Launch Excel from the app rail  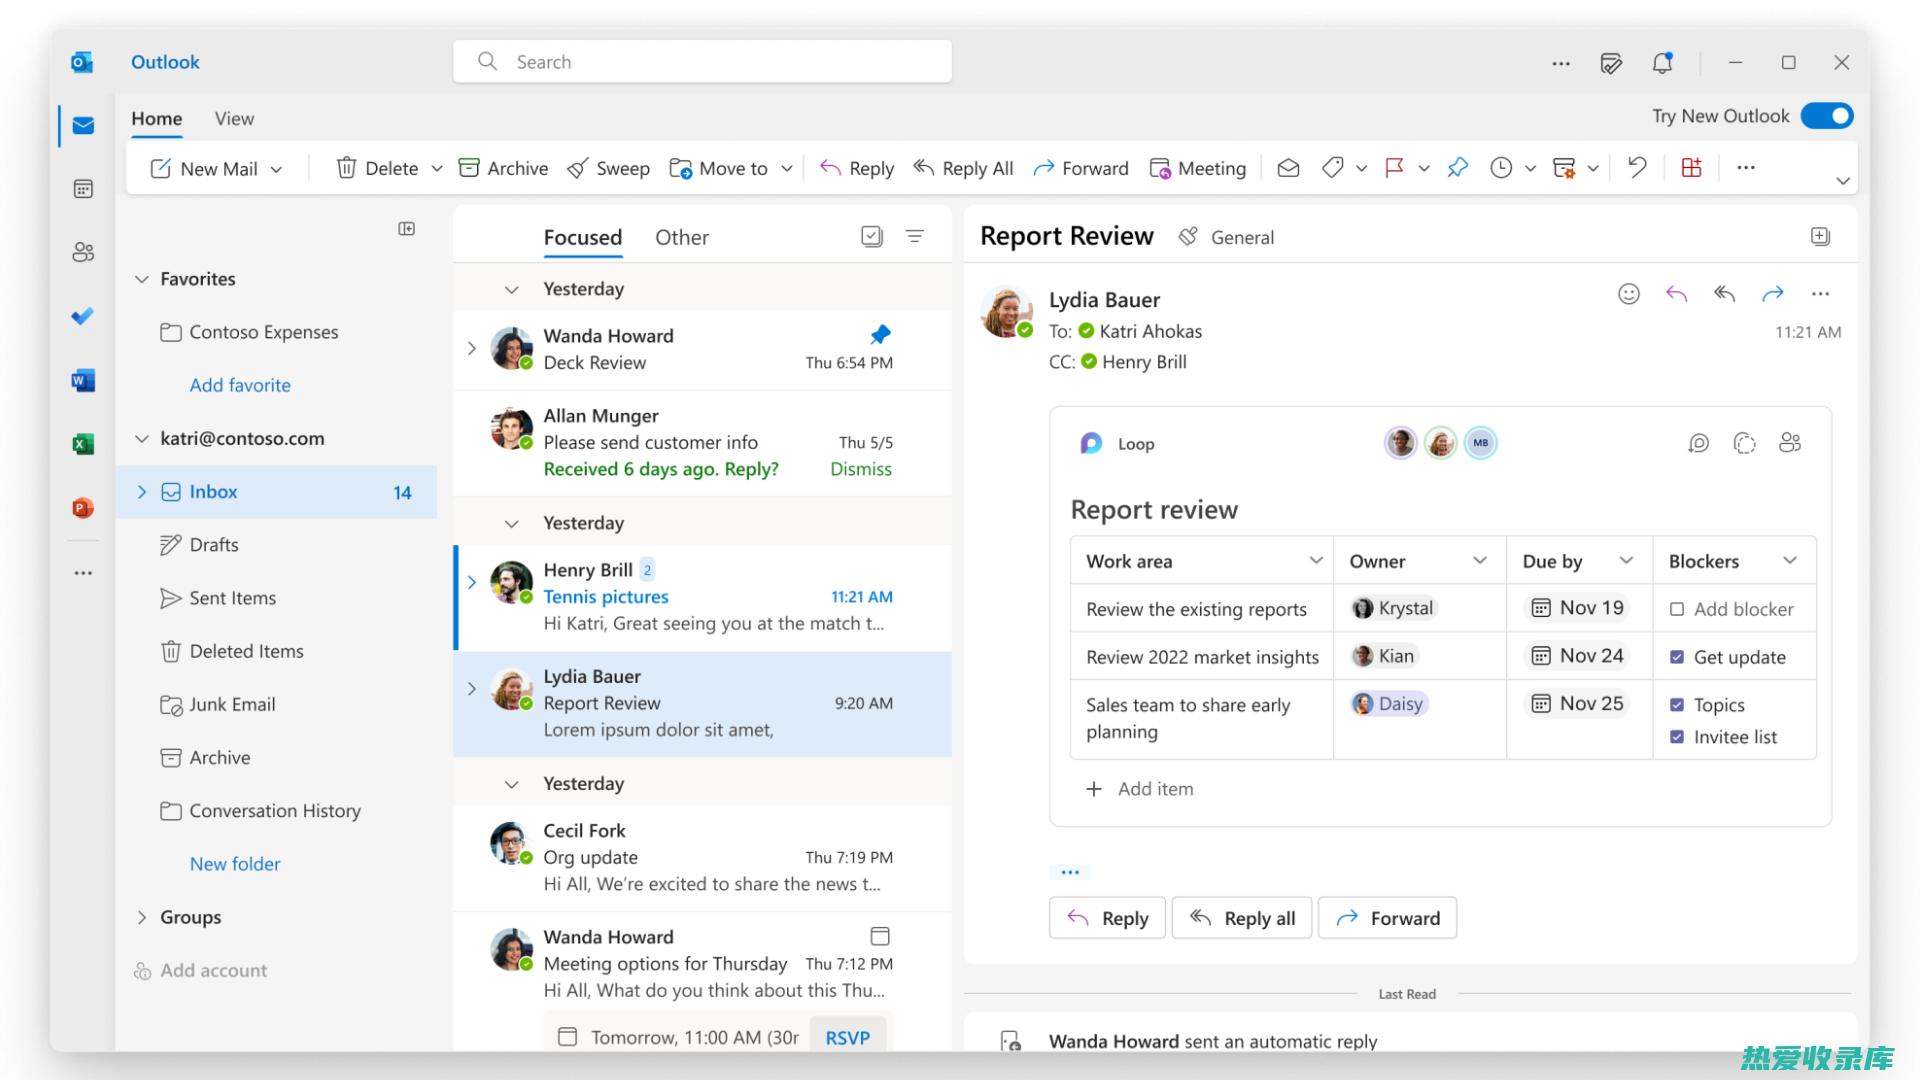tap(83, 444)
